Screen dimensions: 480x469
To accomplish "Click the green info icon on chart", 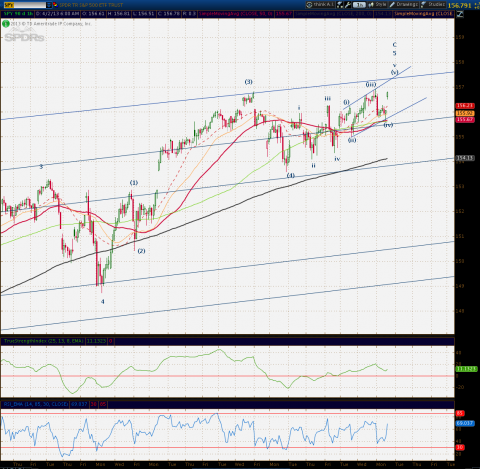I will pyautogui.click(x=6, y=24).
